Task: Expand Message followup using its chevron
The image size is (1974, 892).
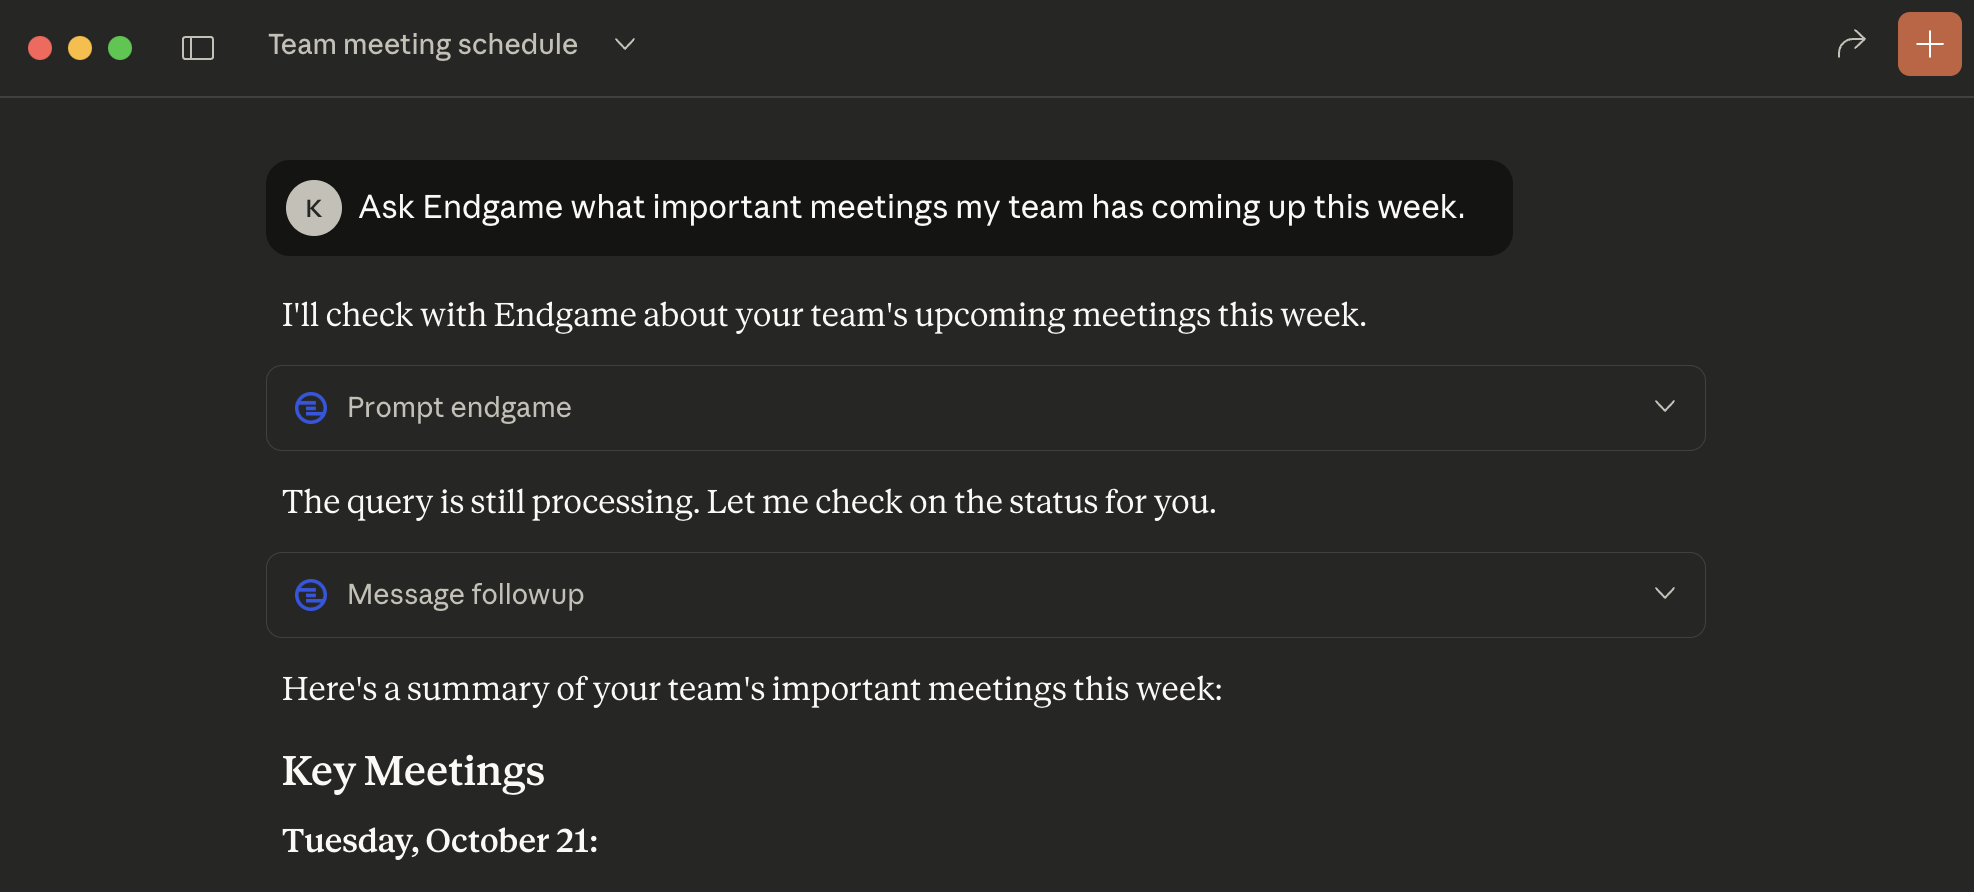Action: coord(1665,593)
